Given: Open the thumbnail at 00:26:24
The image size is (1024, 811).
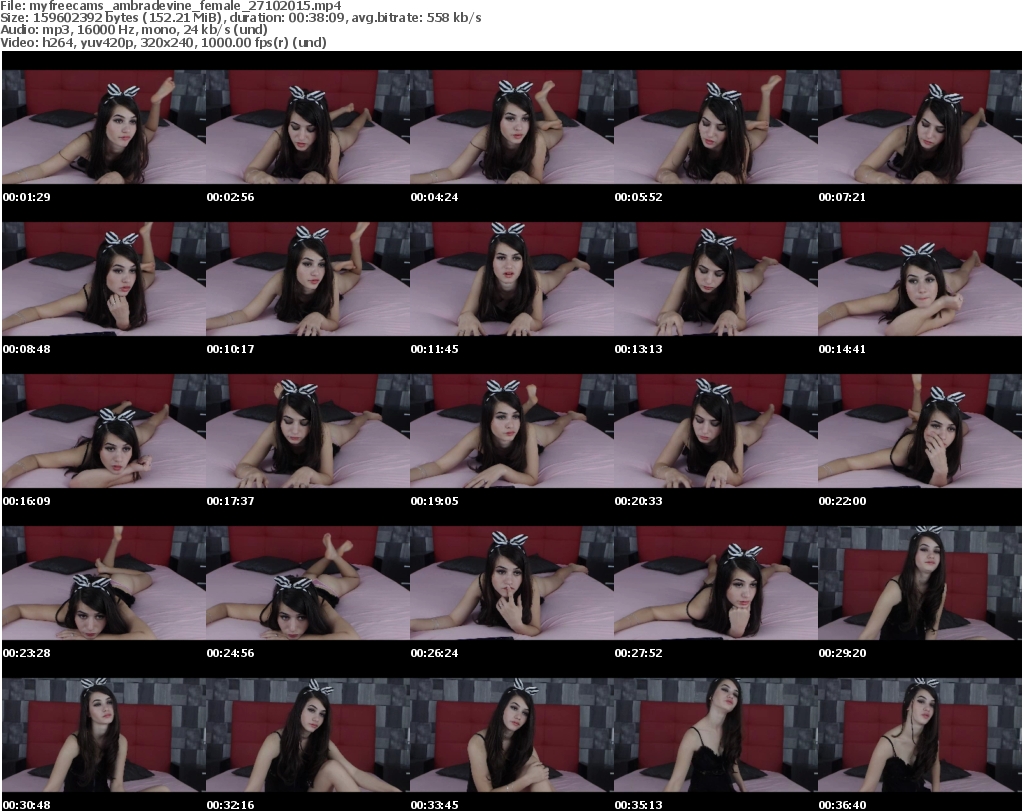Looking at the screenshot, I should [x=512, y=583].
